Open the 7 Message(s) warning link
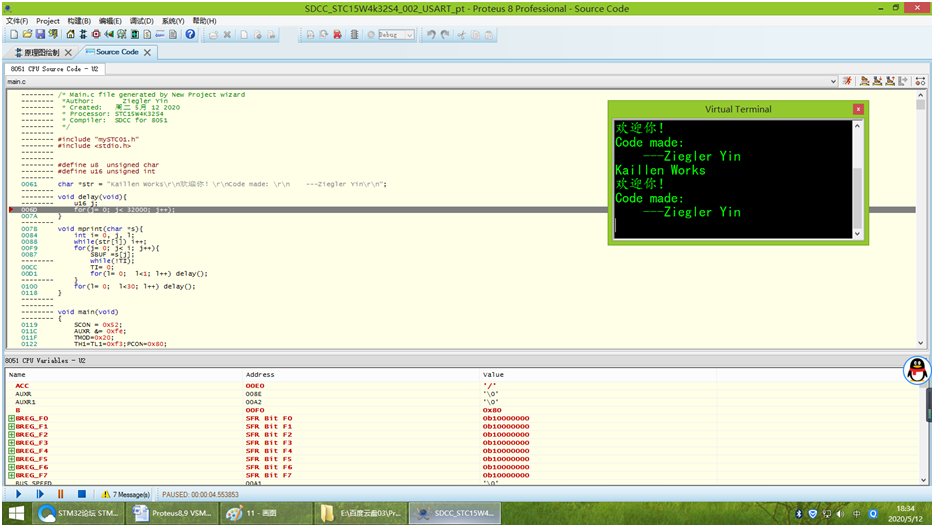Viewport: 934px width, 527px height. coord(125,494)
